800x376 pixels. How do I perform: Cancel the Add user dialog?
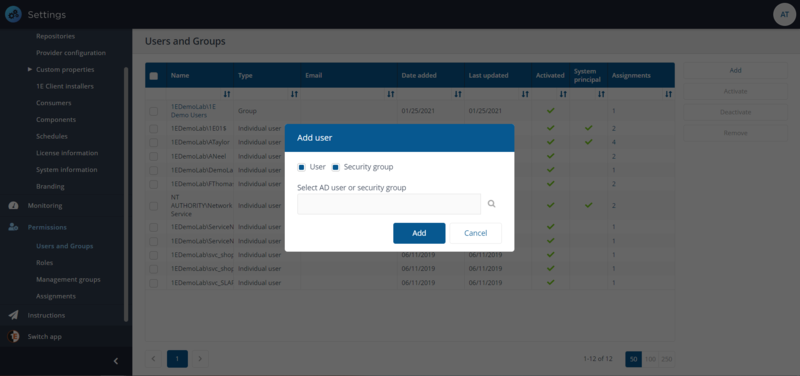coord(476,233)
